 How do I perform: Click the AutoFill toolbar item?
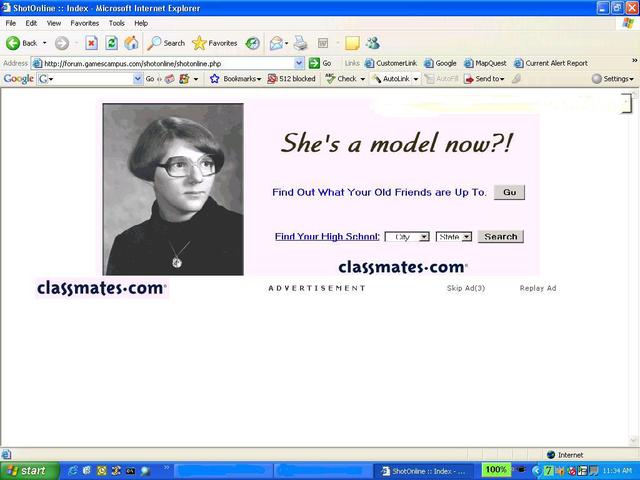pyautogui.click(x=441, y=79)
